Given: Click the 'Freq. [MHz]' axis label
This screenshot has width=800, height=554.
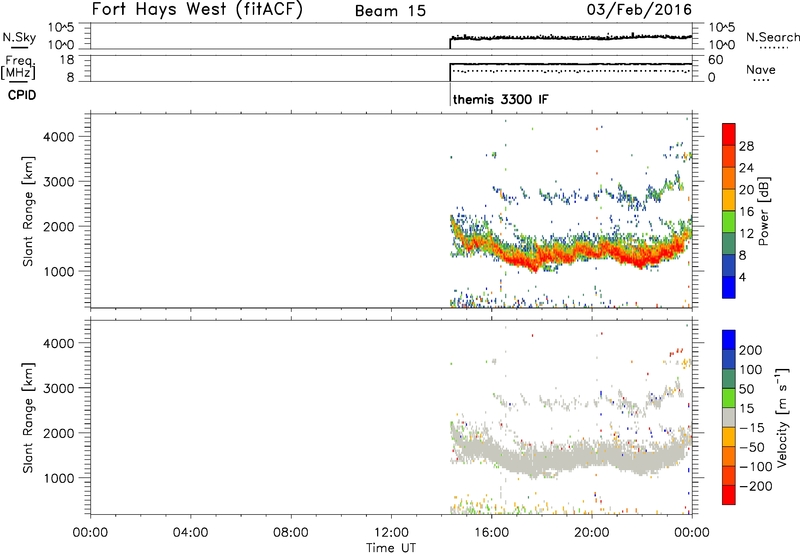Looking at the screenshot, I should click(19, 67).
